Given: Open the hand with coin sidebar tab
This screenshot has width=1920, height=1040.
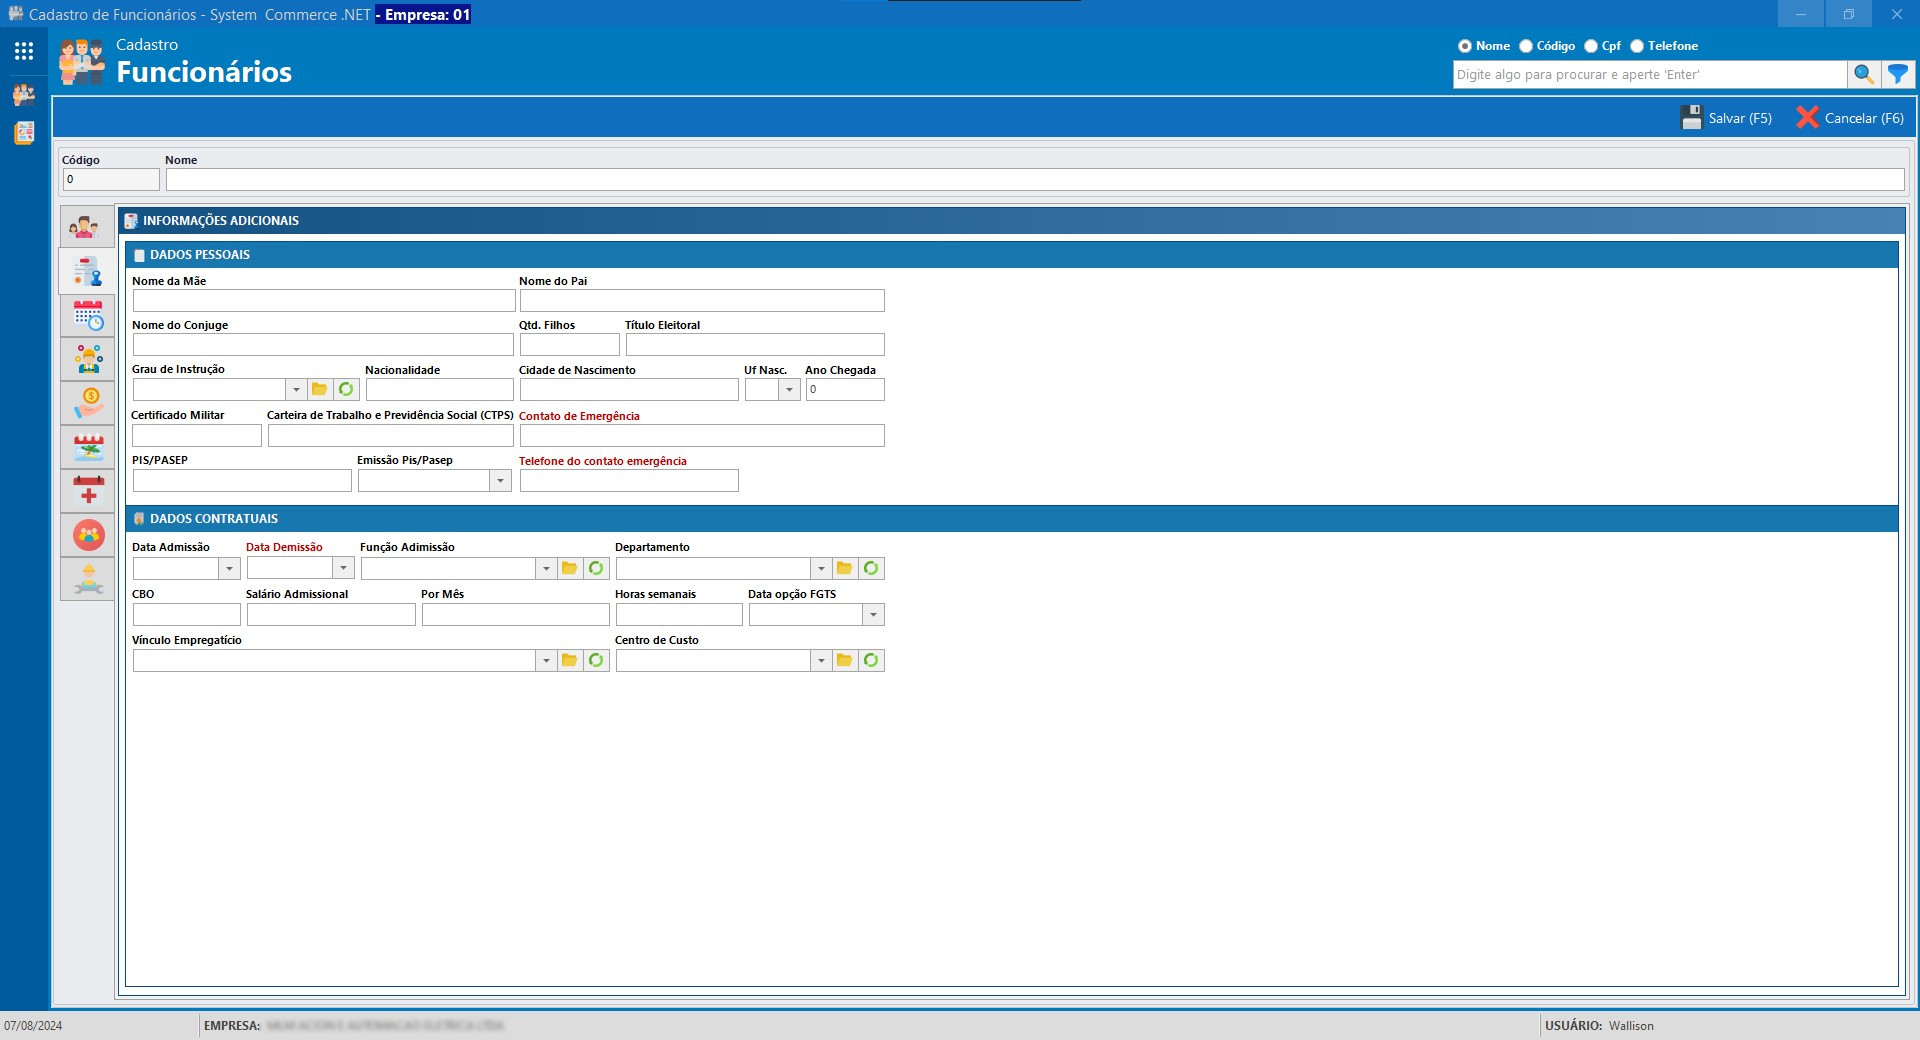Looking at the screenshot, I should (x=88, y=403).
